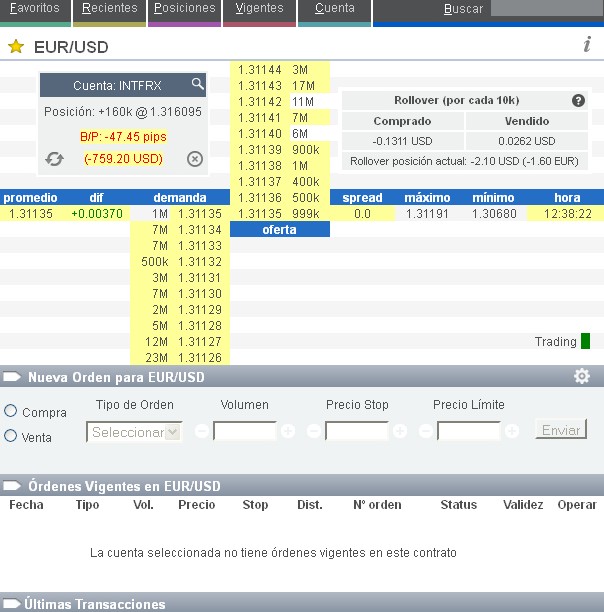Viewport: 604px width, 612px height.
Task: Focus the Precio Stop input field
Action: click(357, 431)
